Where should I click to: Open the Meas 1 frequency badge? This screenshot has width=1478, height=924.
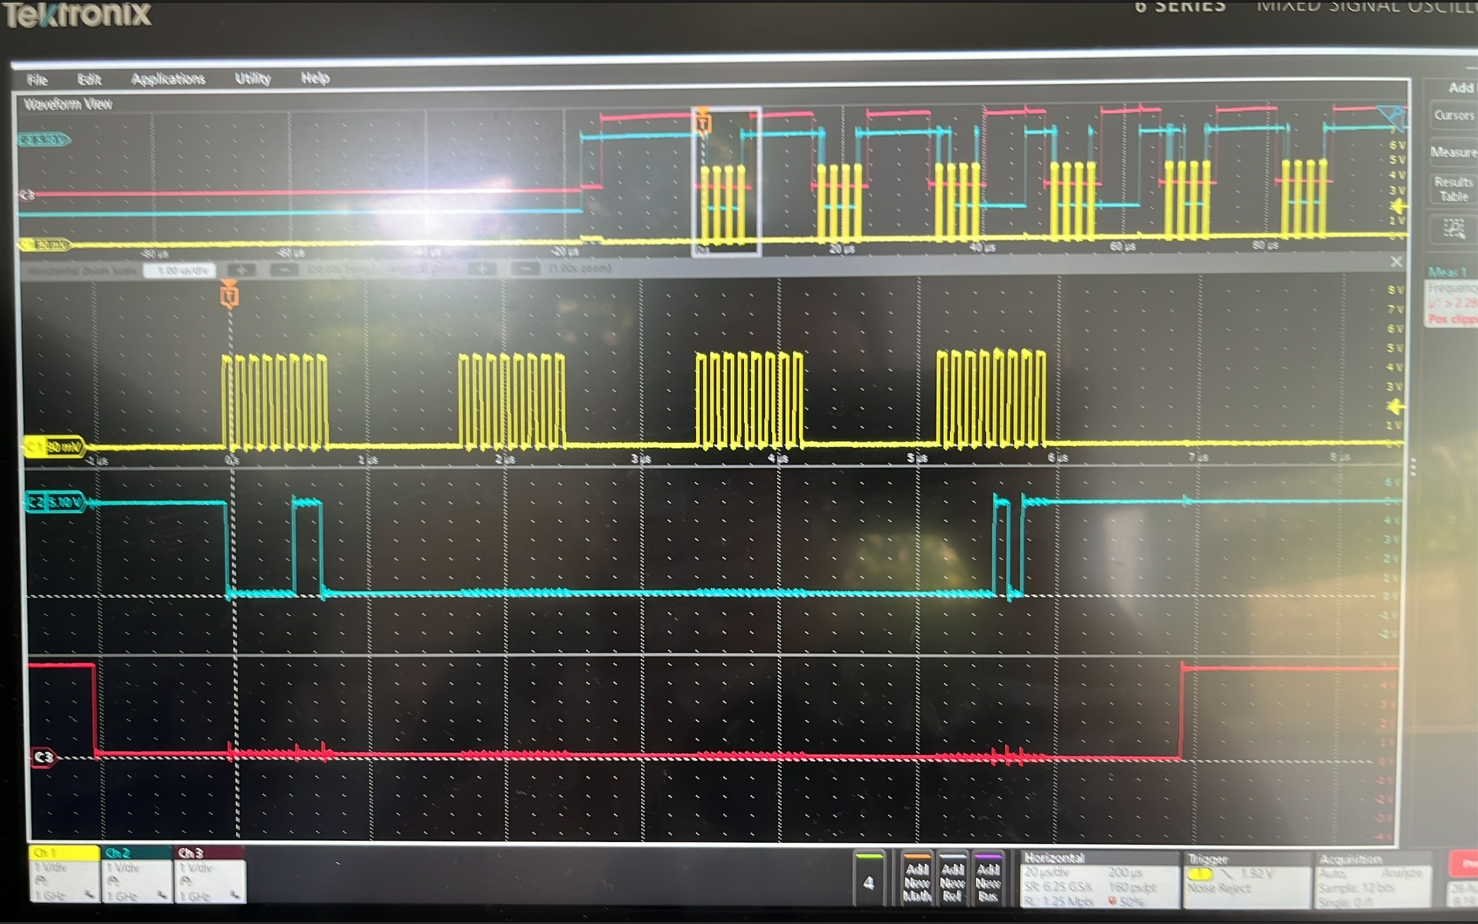[1451, 296]
